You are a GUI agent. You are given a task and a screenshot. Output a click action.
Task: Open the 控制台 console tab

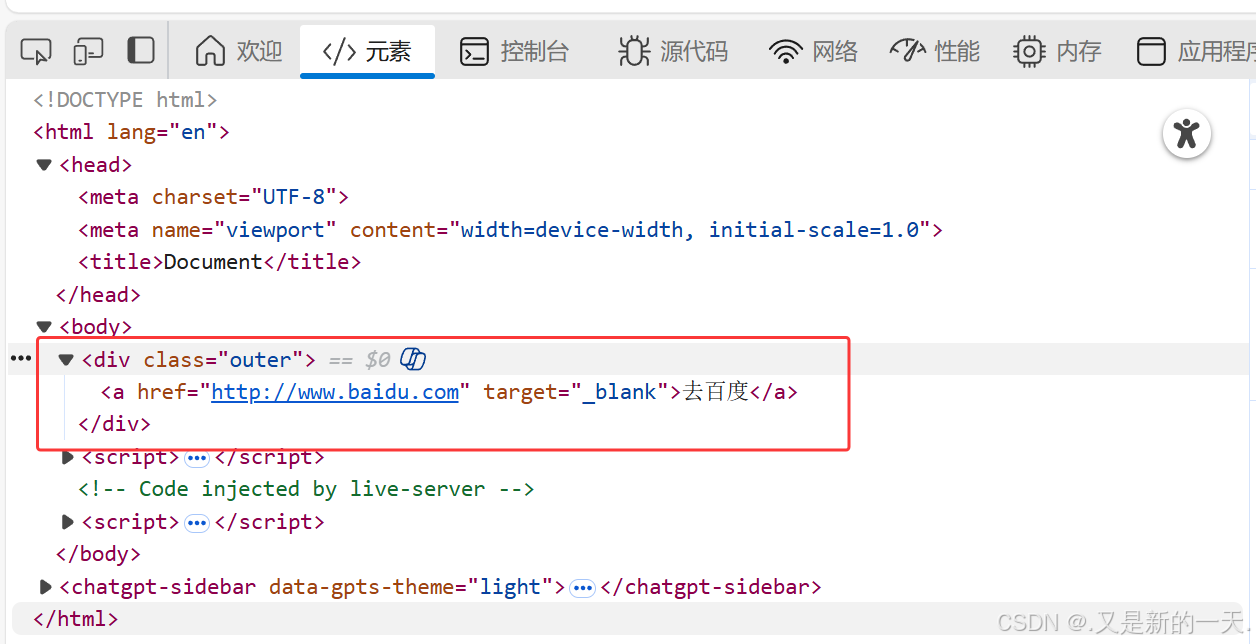coord(514,51)
